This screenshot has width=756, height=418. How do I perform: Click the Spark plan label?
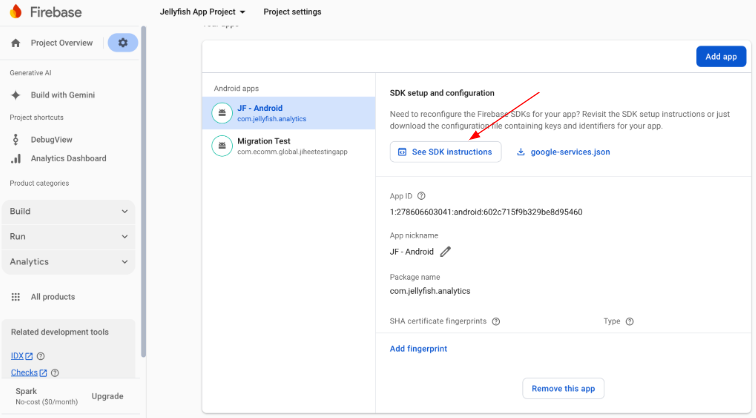click(26, 391)
